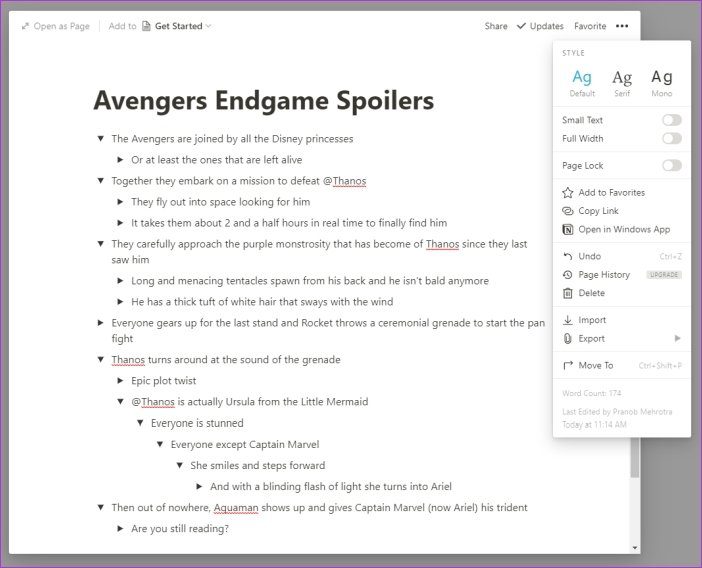This screenshot has height=568, width=702.
Task: Click the UPGRADE badge beside Page History
Action: [664, 275]
